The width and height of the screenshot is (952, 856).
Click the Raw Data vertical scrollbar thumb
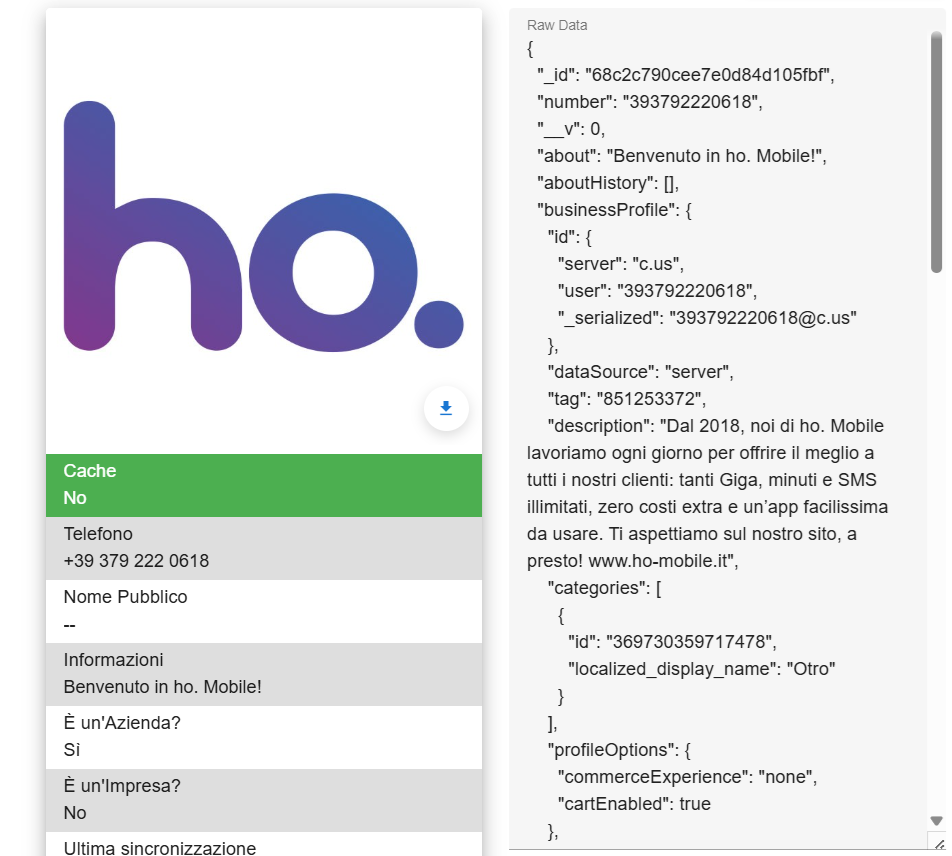(x=936, y=150)
